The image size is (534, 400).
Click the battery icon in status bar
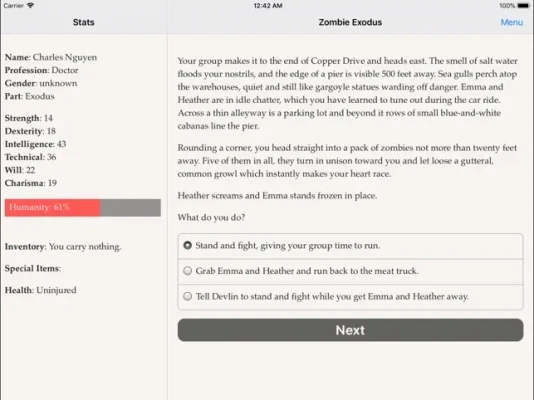[x=523, y=5]
